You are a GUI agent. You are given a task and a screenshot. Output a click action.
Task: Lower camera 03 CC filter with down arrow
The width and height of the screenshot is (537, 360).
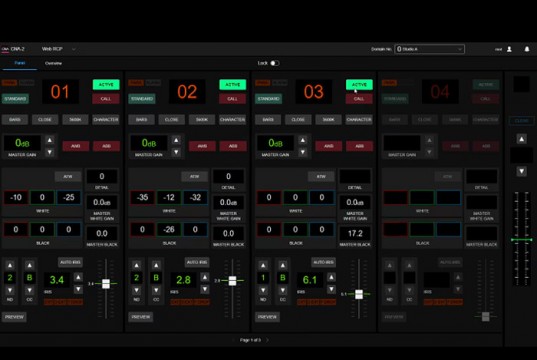[x=283, y=290]
